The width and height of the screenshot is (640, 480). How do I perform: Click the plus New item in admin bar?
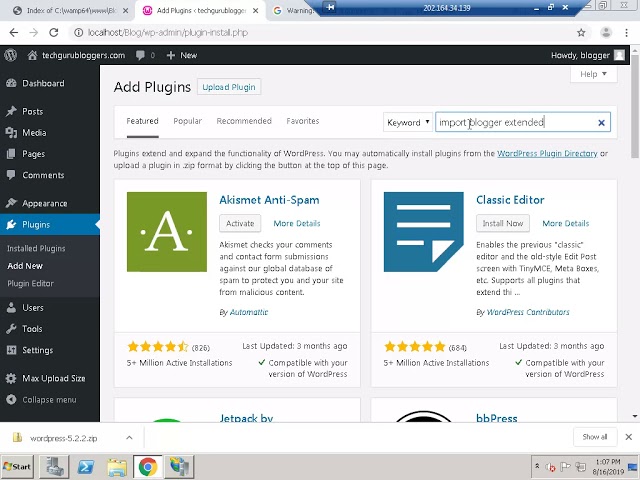click(182, 55)
